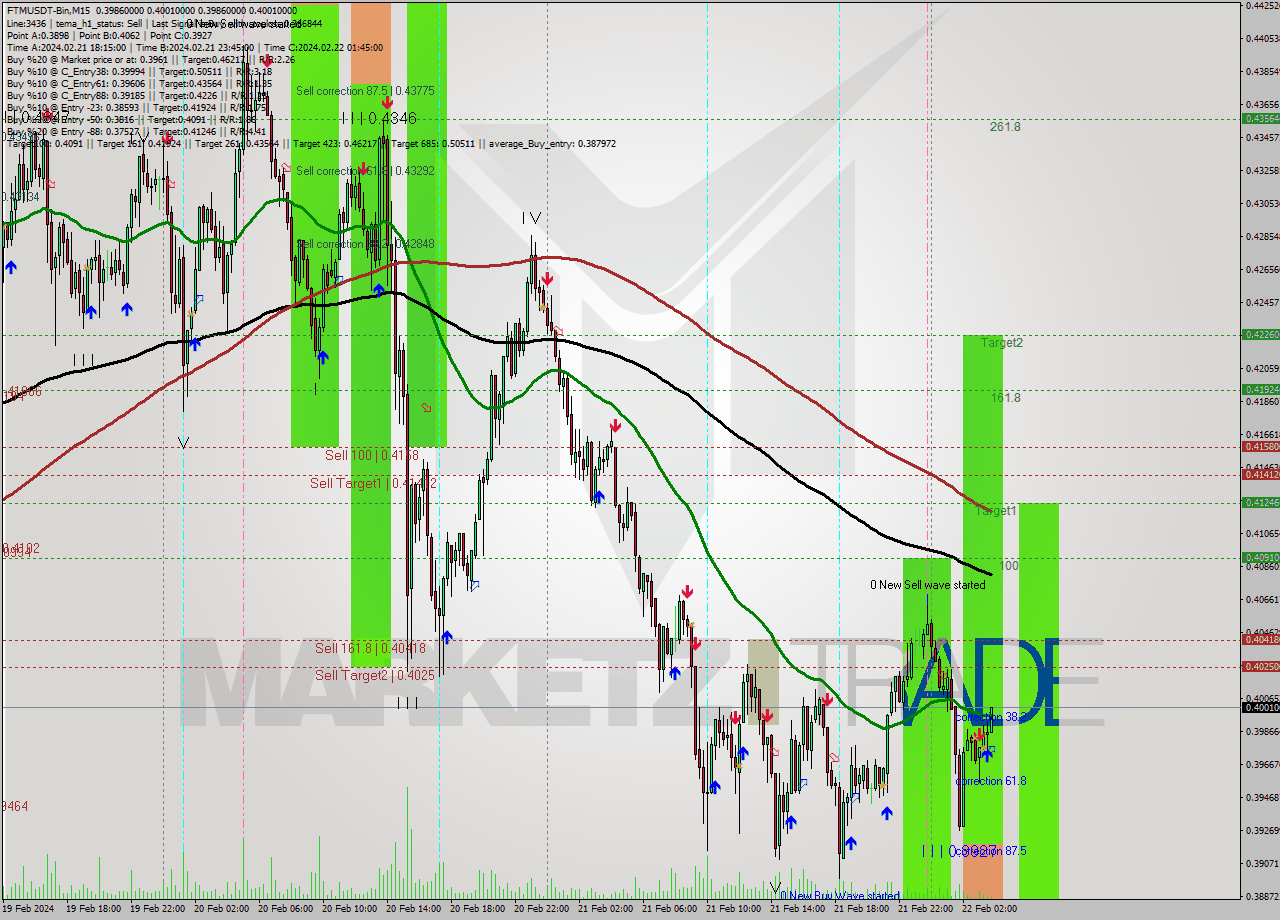
Task: Click the '20 Feb 14:00' time axis label
Action: point(413,909)
